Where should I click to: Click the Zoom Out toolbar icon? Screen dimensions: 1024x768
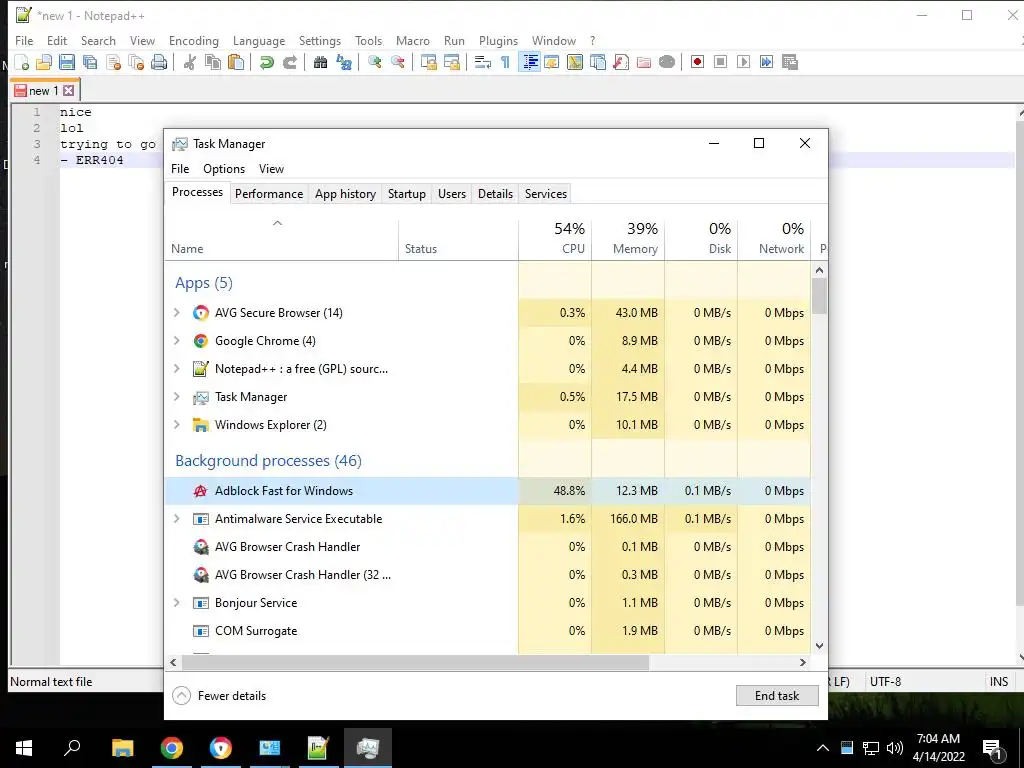397,62
